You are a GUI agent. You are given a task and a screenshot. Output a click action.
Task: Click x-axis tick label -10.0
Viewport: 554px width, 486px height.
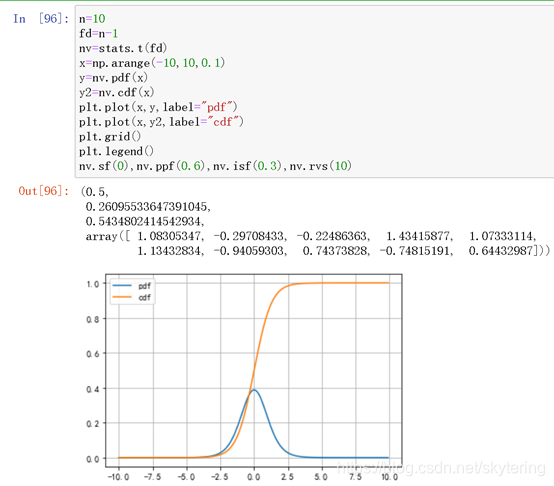click(118, 477)
